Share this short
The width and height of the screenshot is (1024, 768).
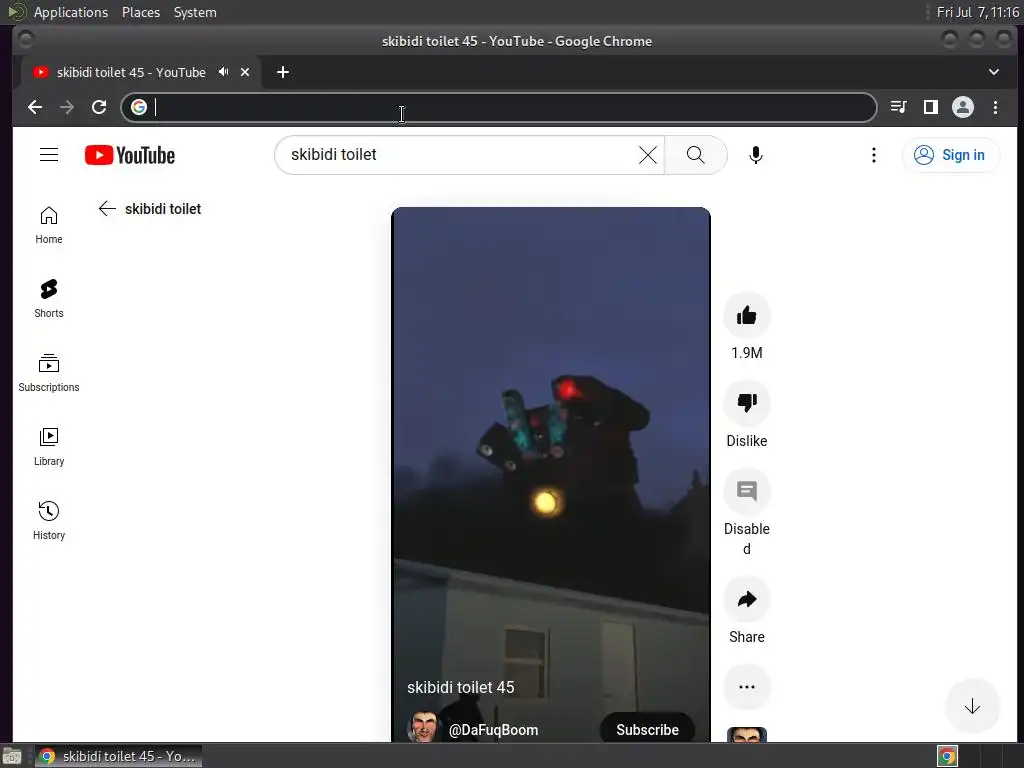[746, 600]
